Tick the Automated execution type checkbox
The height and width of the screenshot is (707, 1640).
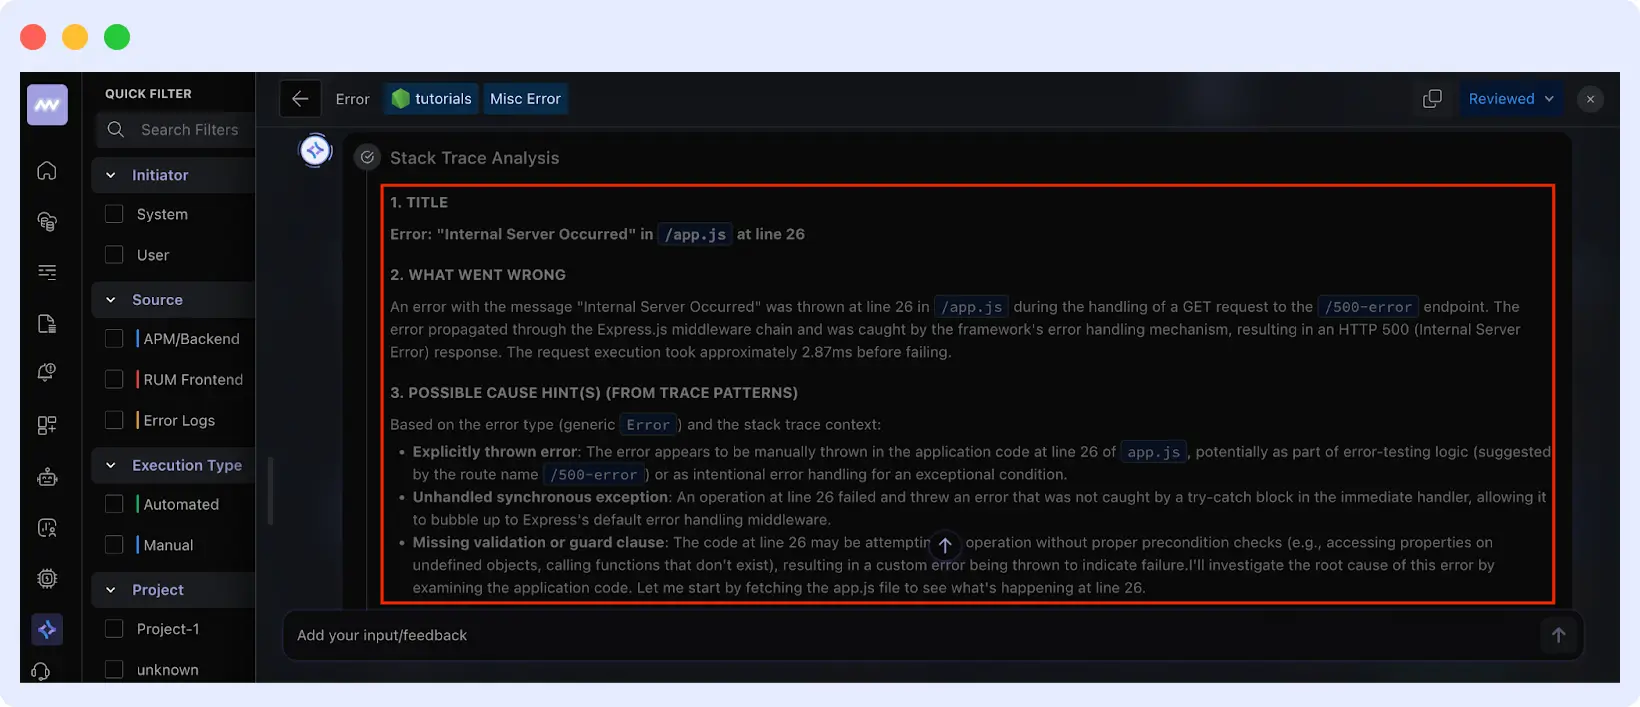[115, 504]
